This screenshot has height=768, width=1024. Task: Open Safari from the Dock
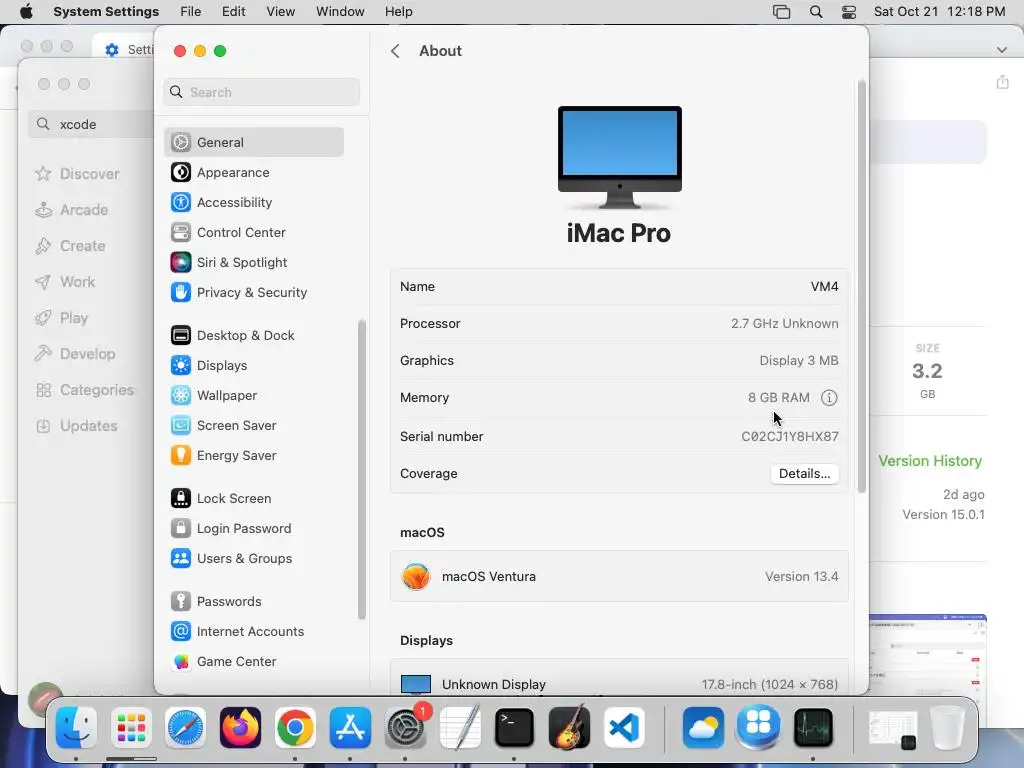tap(185, 728)
